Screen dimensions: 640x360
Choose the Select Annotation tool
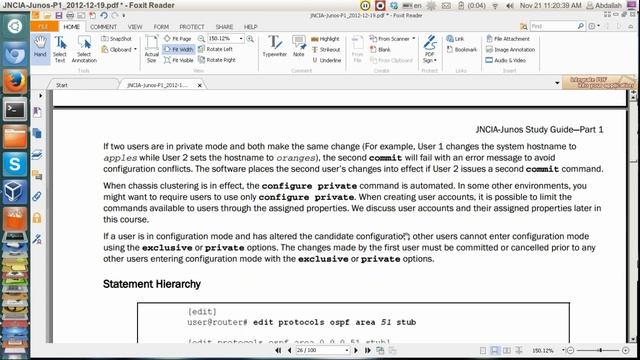coord(84,49)
